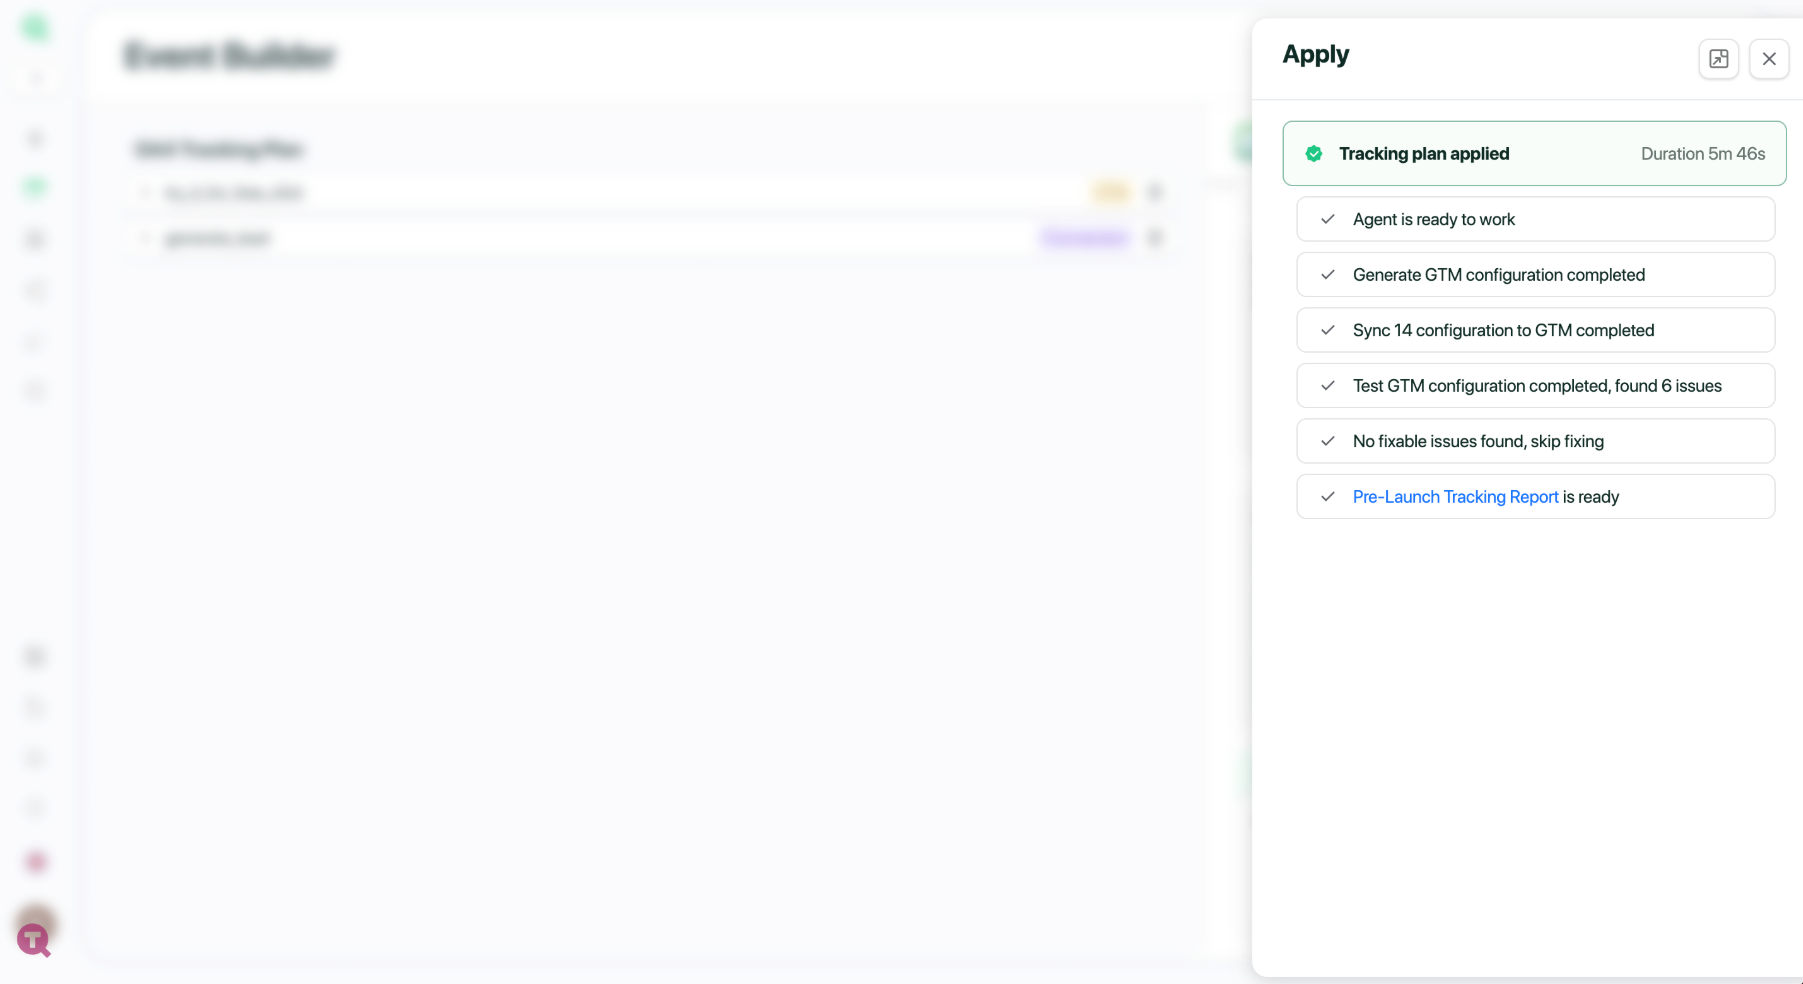This screenshot has width=1803, height=984.
Task: Click the Apply panel heading
Action: (x=1315, y=55)
